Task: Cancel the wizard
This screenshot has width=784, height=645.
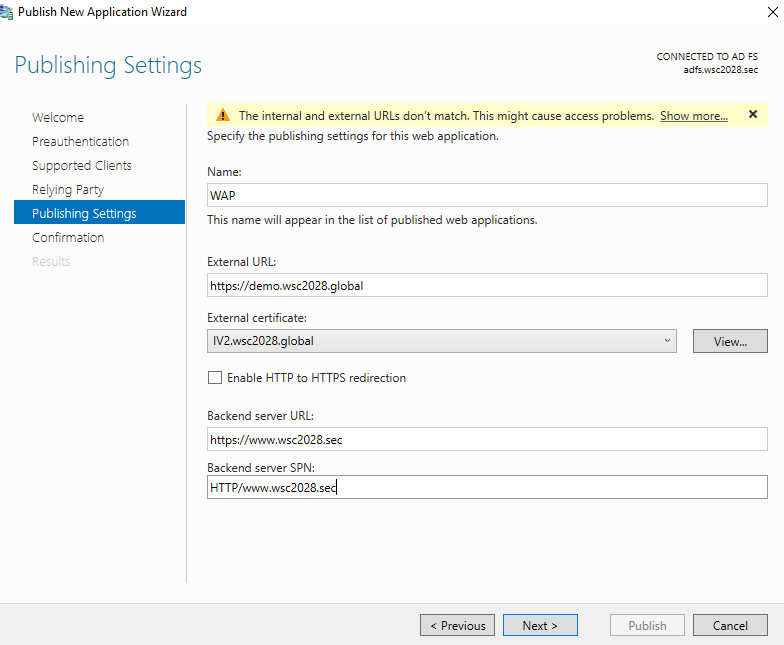Action: click(730, 625)
